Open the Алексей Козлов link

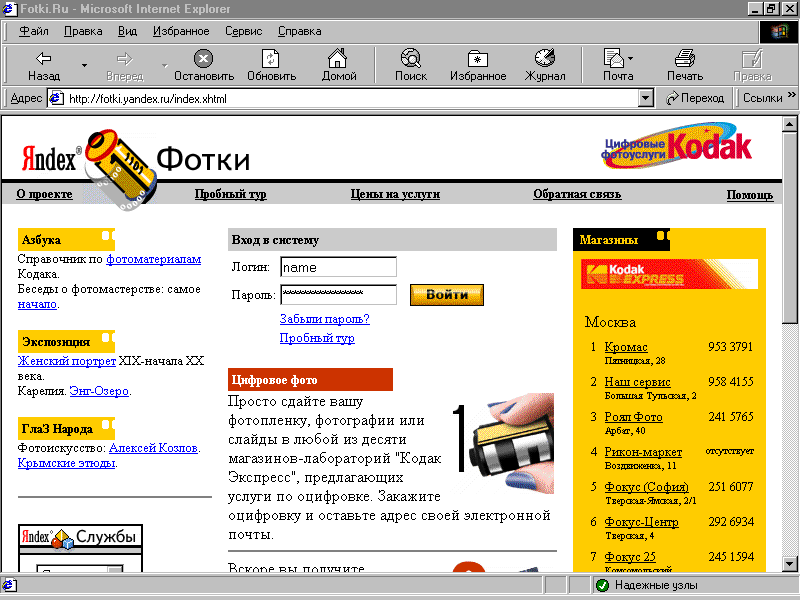[x=154, y=448]
